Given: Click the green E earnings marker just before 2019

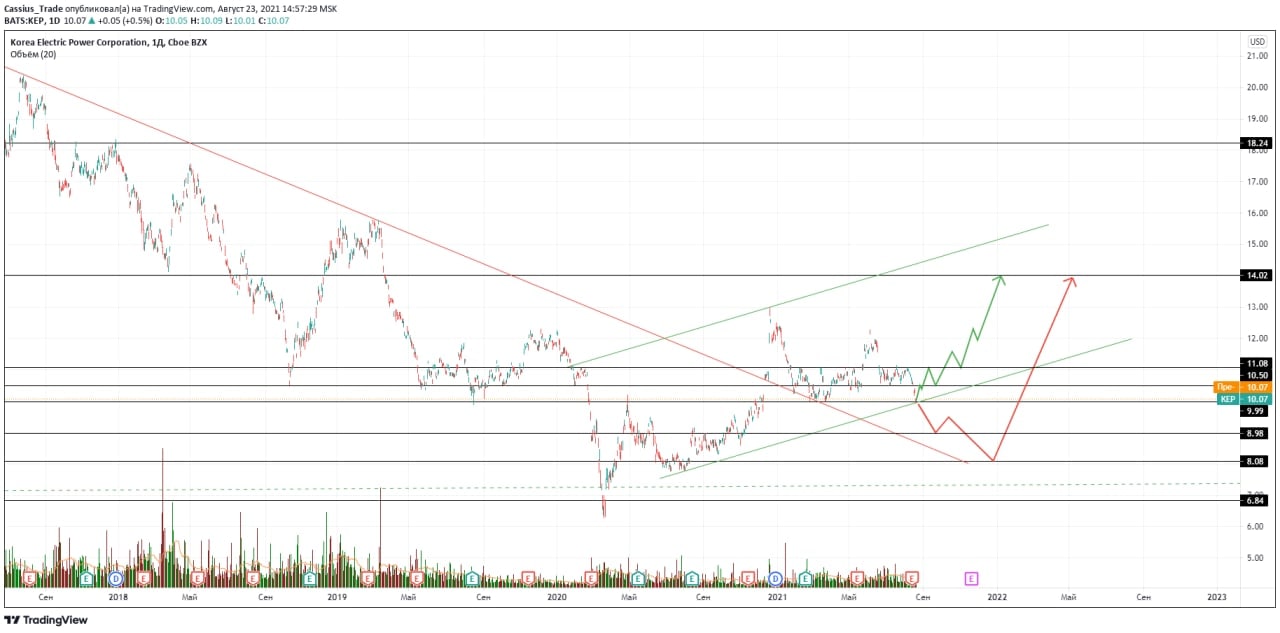Looking at the screenshot, I should click(x=310, y=579).
